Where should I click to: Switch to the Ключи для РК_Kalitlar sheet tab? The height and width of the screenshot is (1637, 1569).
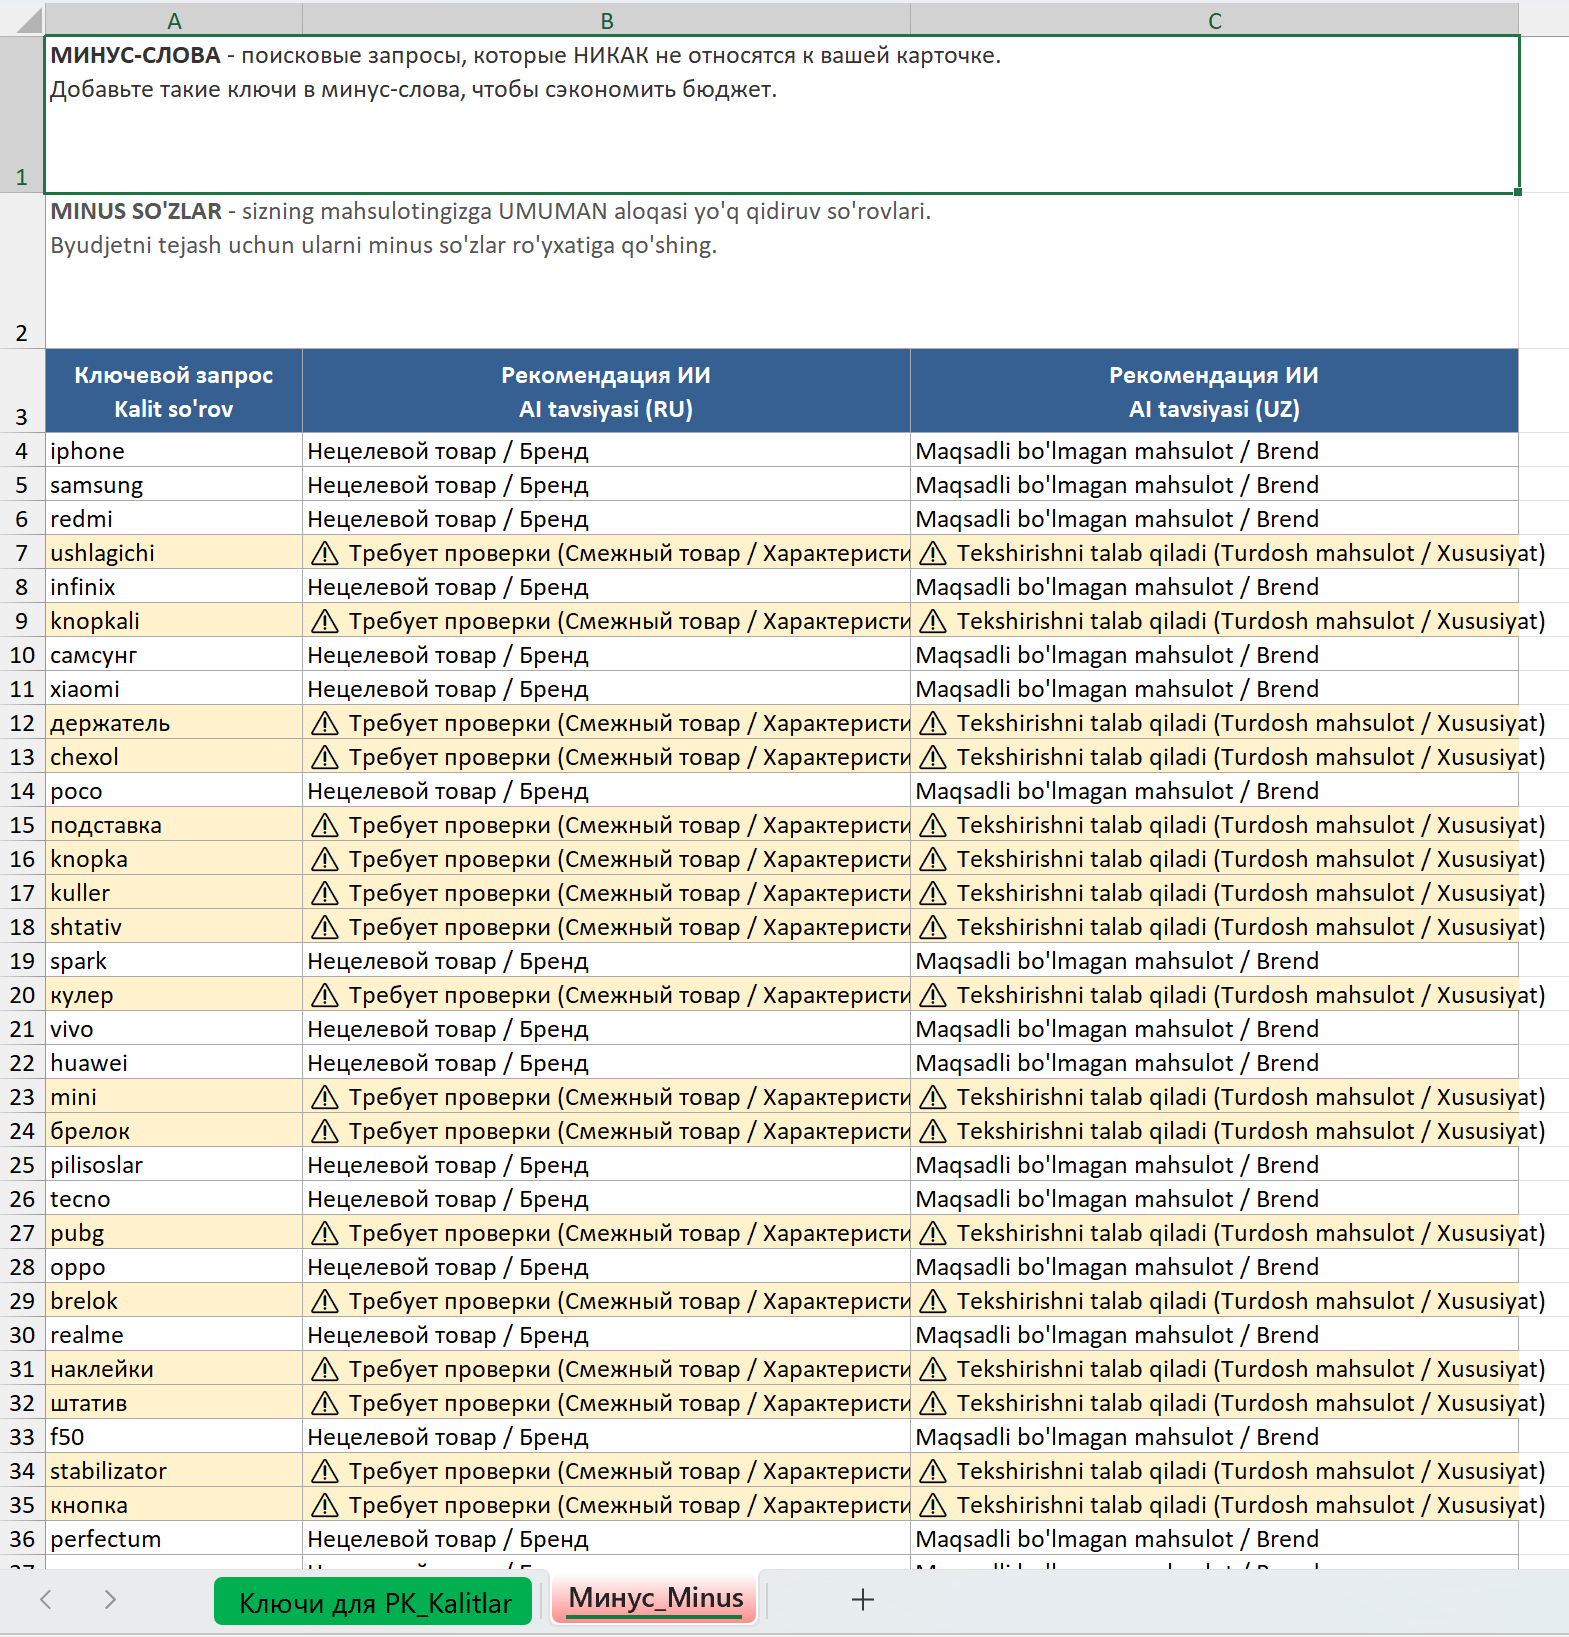pyautogui.click(x=373, y=1601)
